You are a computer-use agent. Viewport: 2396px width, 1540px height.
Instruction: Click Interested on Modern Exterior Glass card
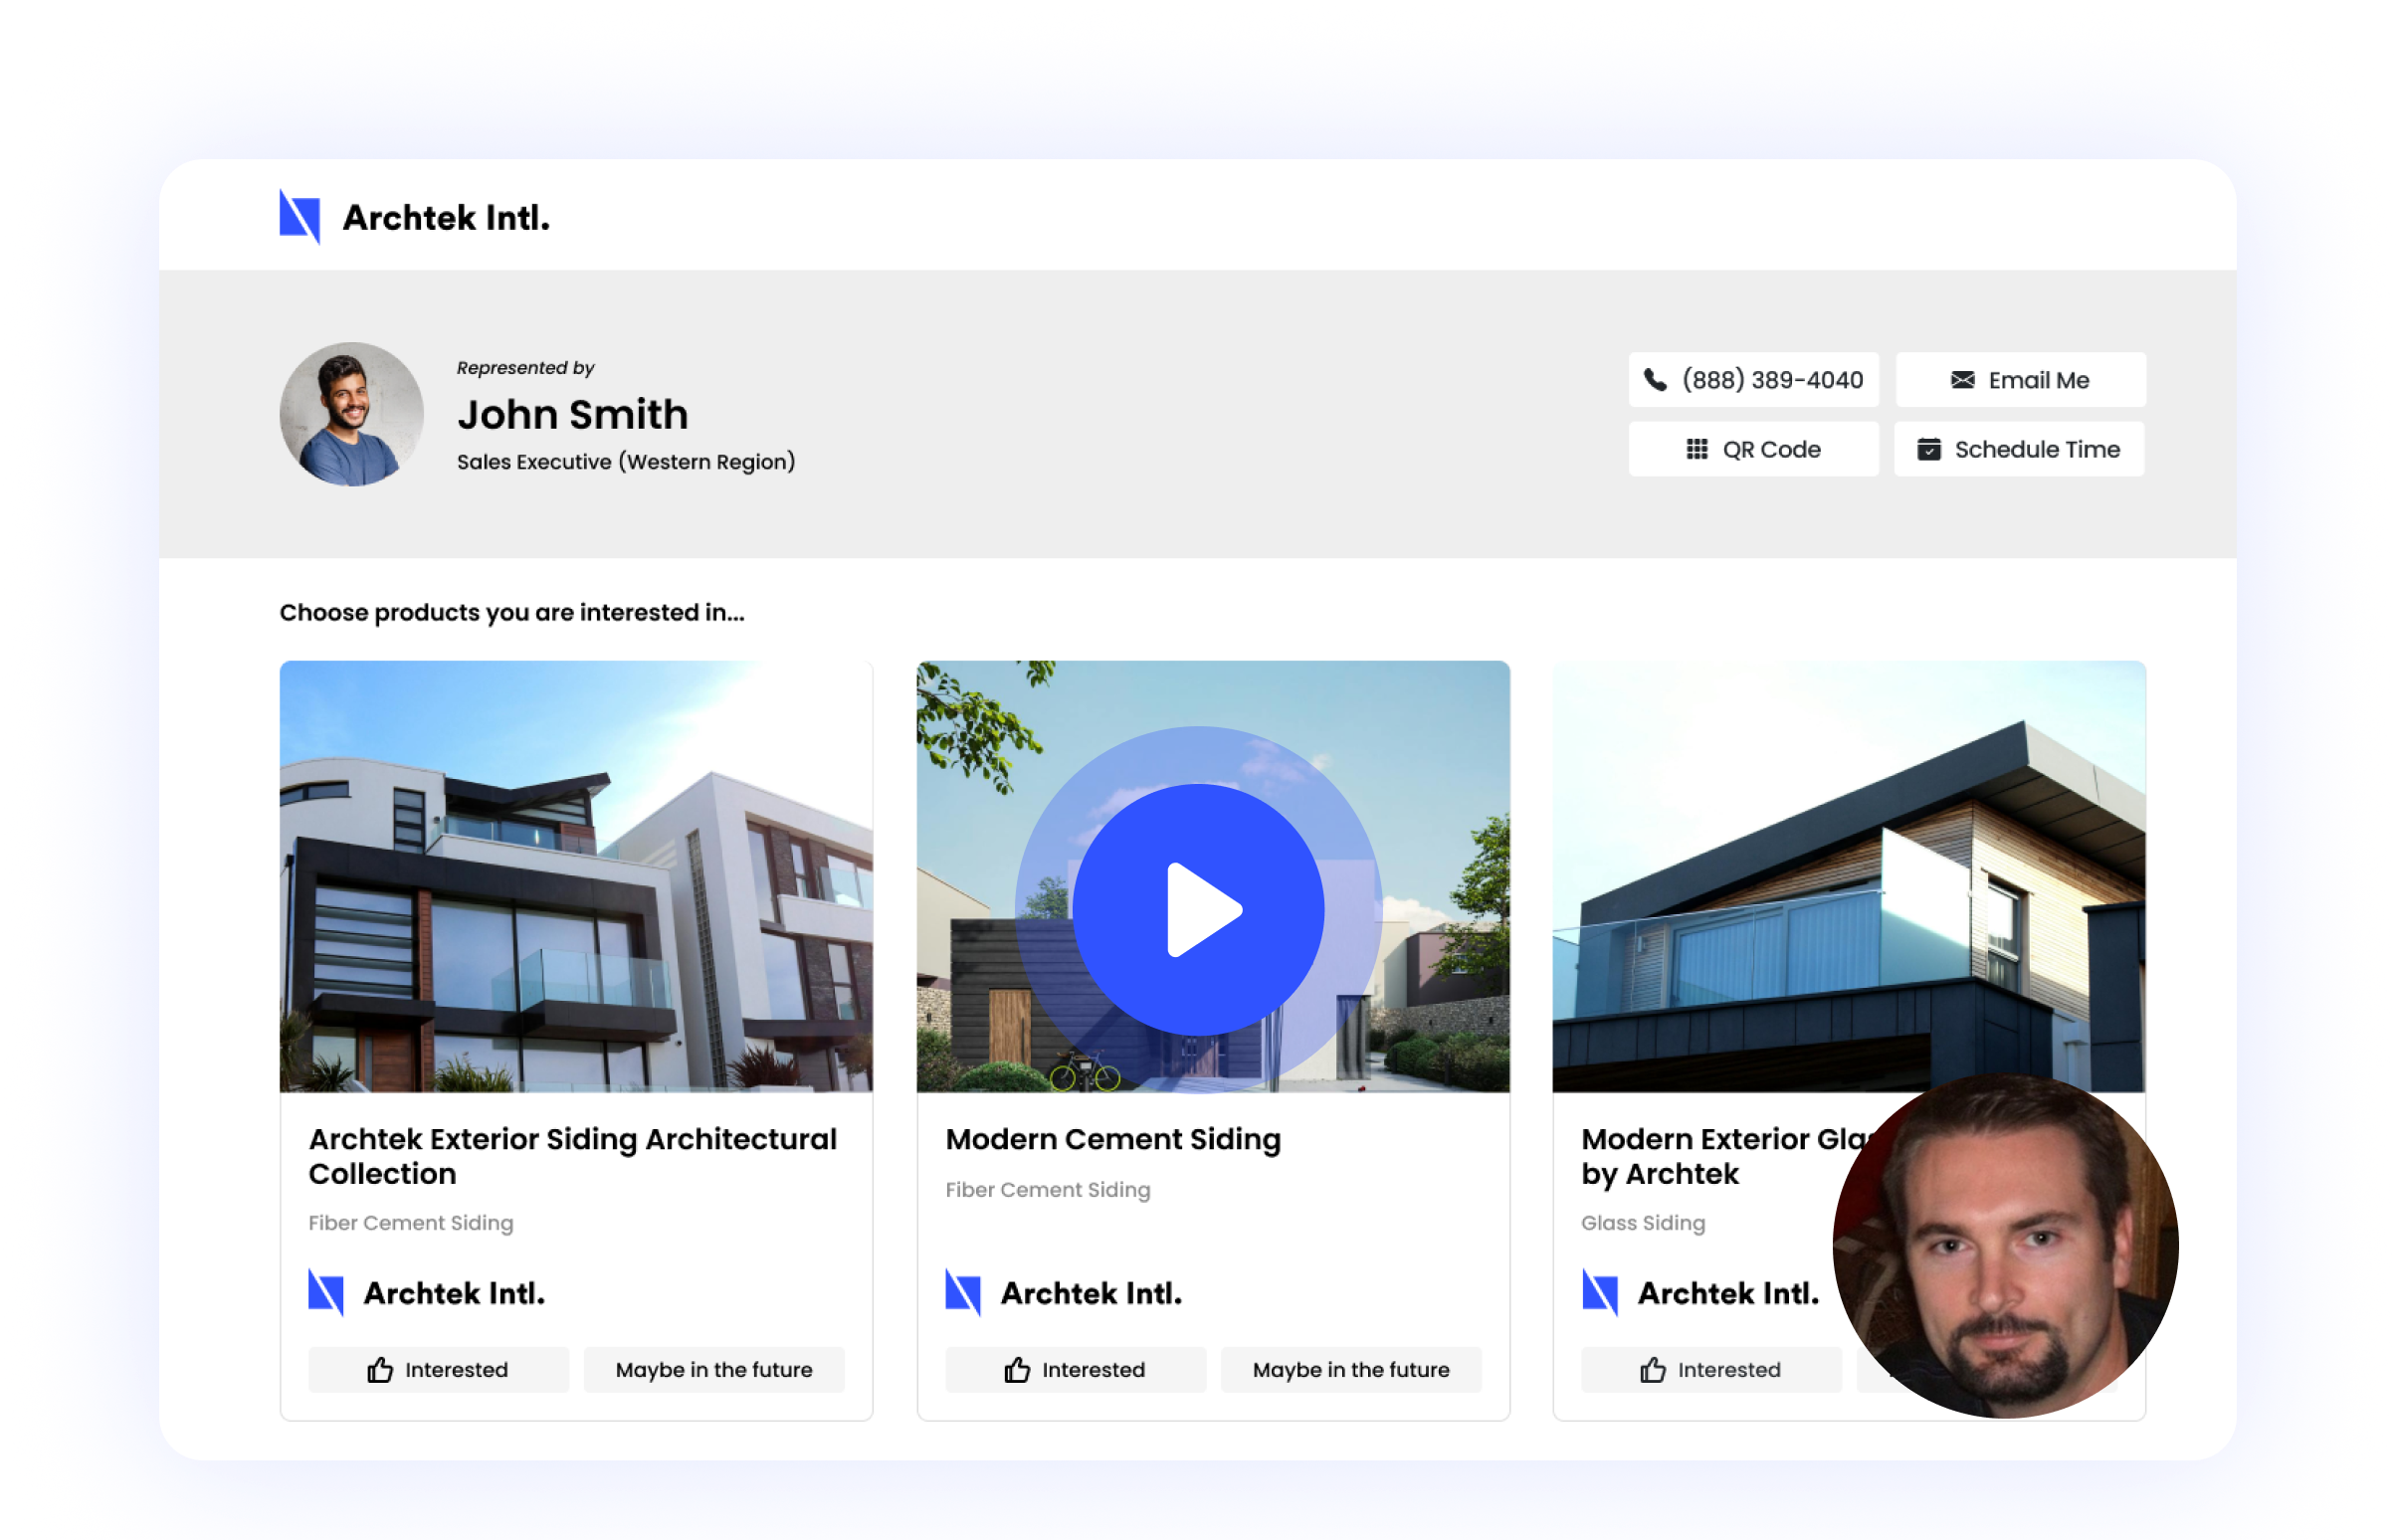[x=1710, y=1369]
